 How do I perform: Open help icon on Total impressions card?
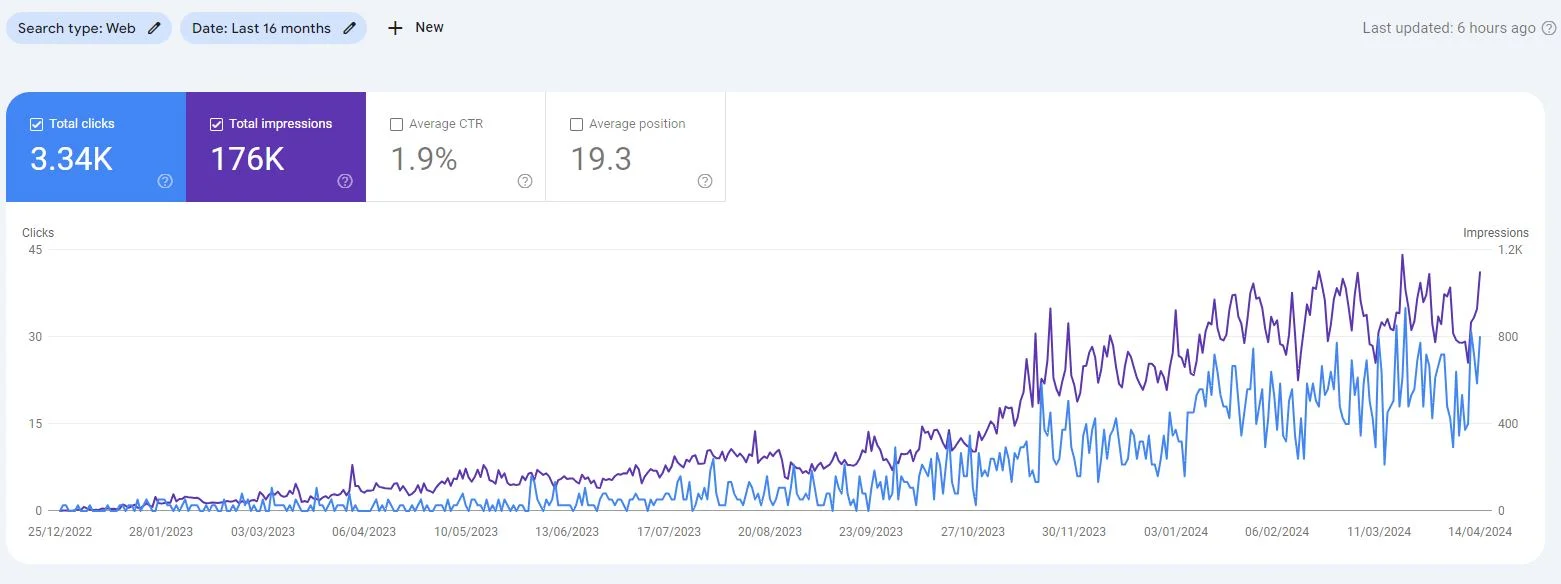pyautogui.click(x=345, y=181)
